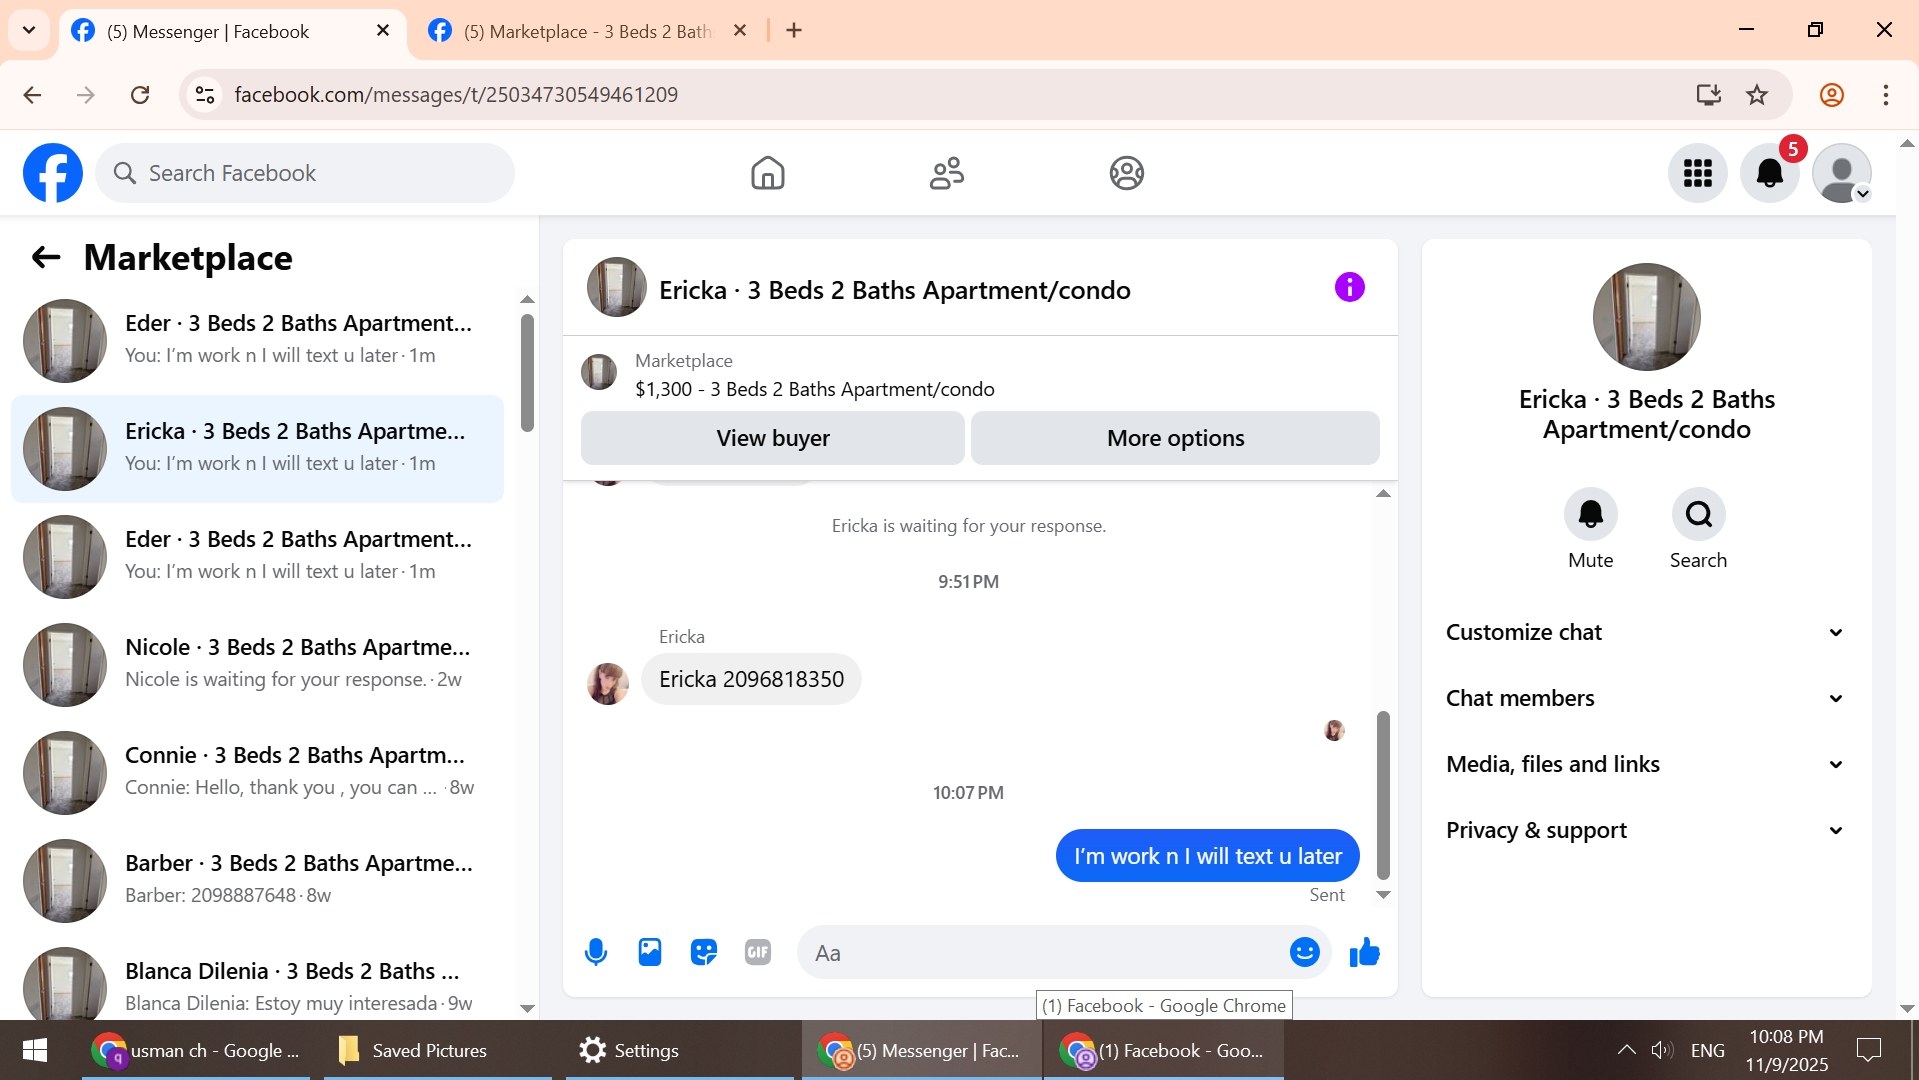Mute the Ericka conversation bell icon

[1591, 514]
